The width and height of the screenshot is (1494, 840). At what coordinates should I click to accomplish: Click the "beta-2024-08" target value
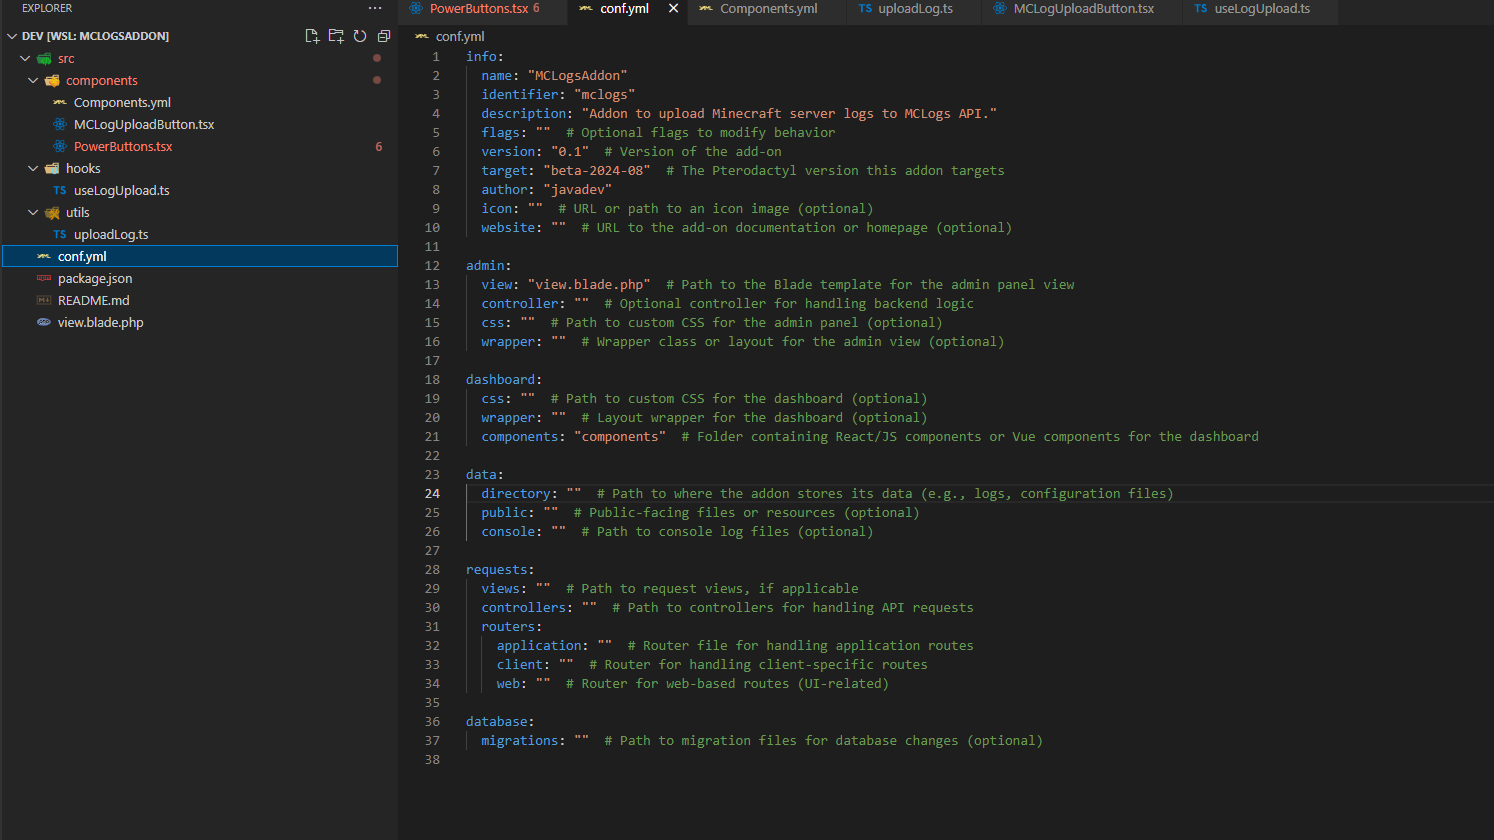[597, 170]
